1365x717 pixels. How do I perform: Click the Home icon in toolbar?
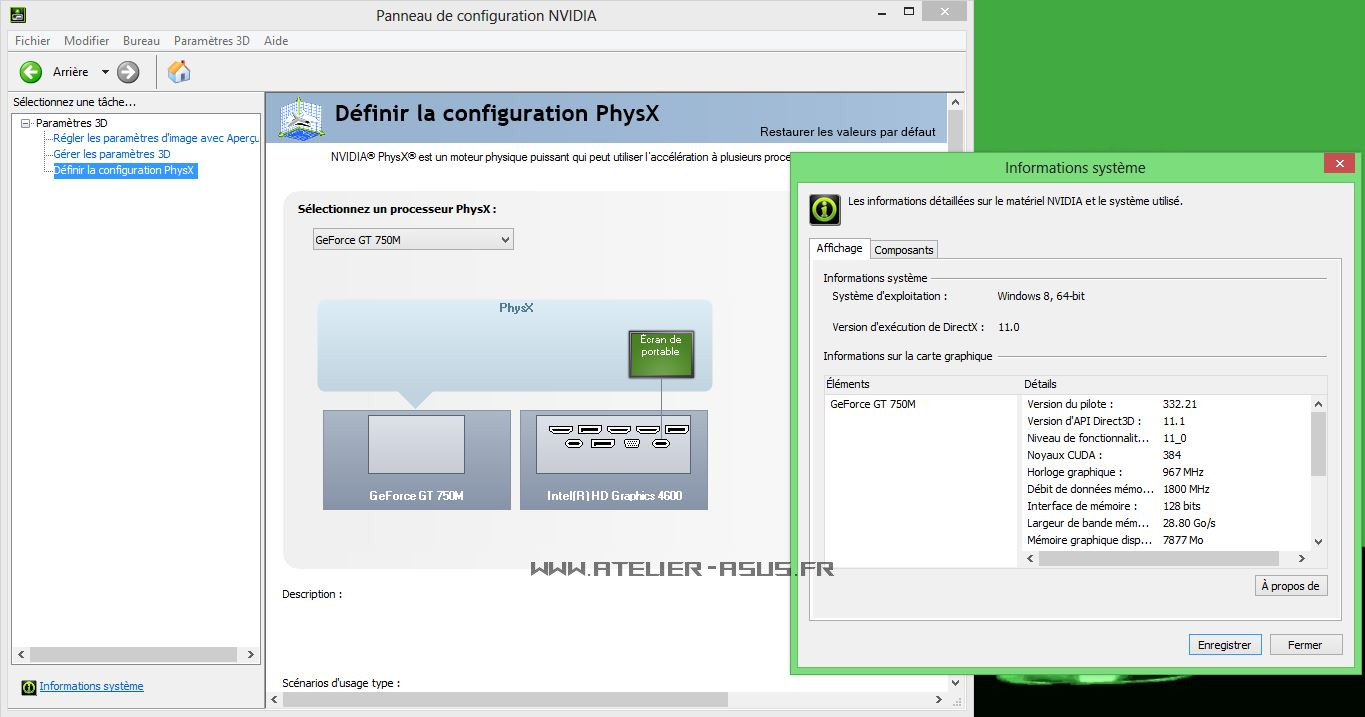pyautogui.click(x=179, y=72)
